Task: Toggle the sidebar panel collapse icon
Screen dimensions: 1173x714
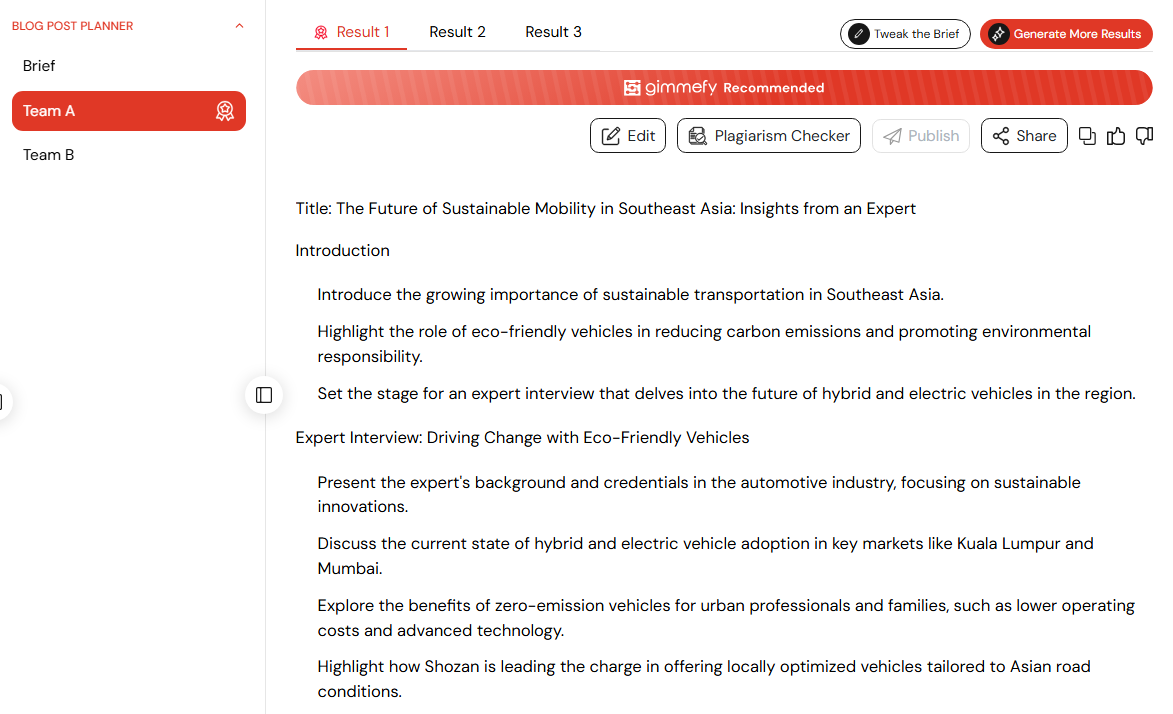Action: click(264, 395)
